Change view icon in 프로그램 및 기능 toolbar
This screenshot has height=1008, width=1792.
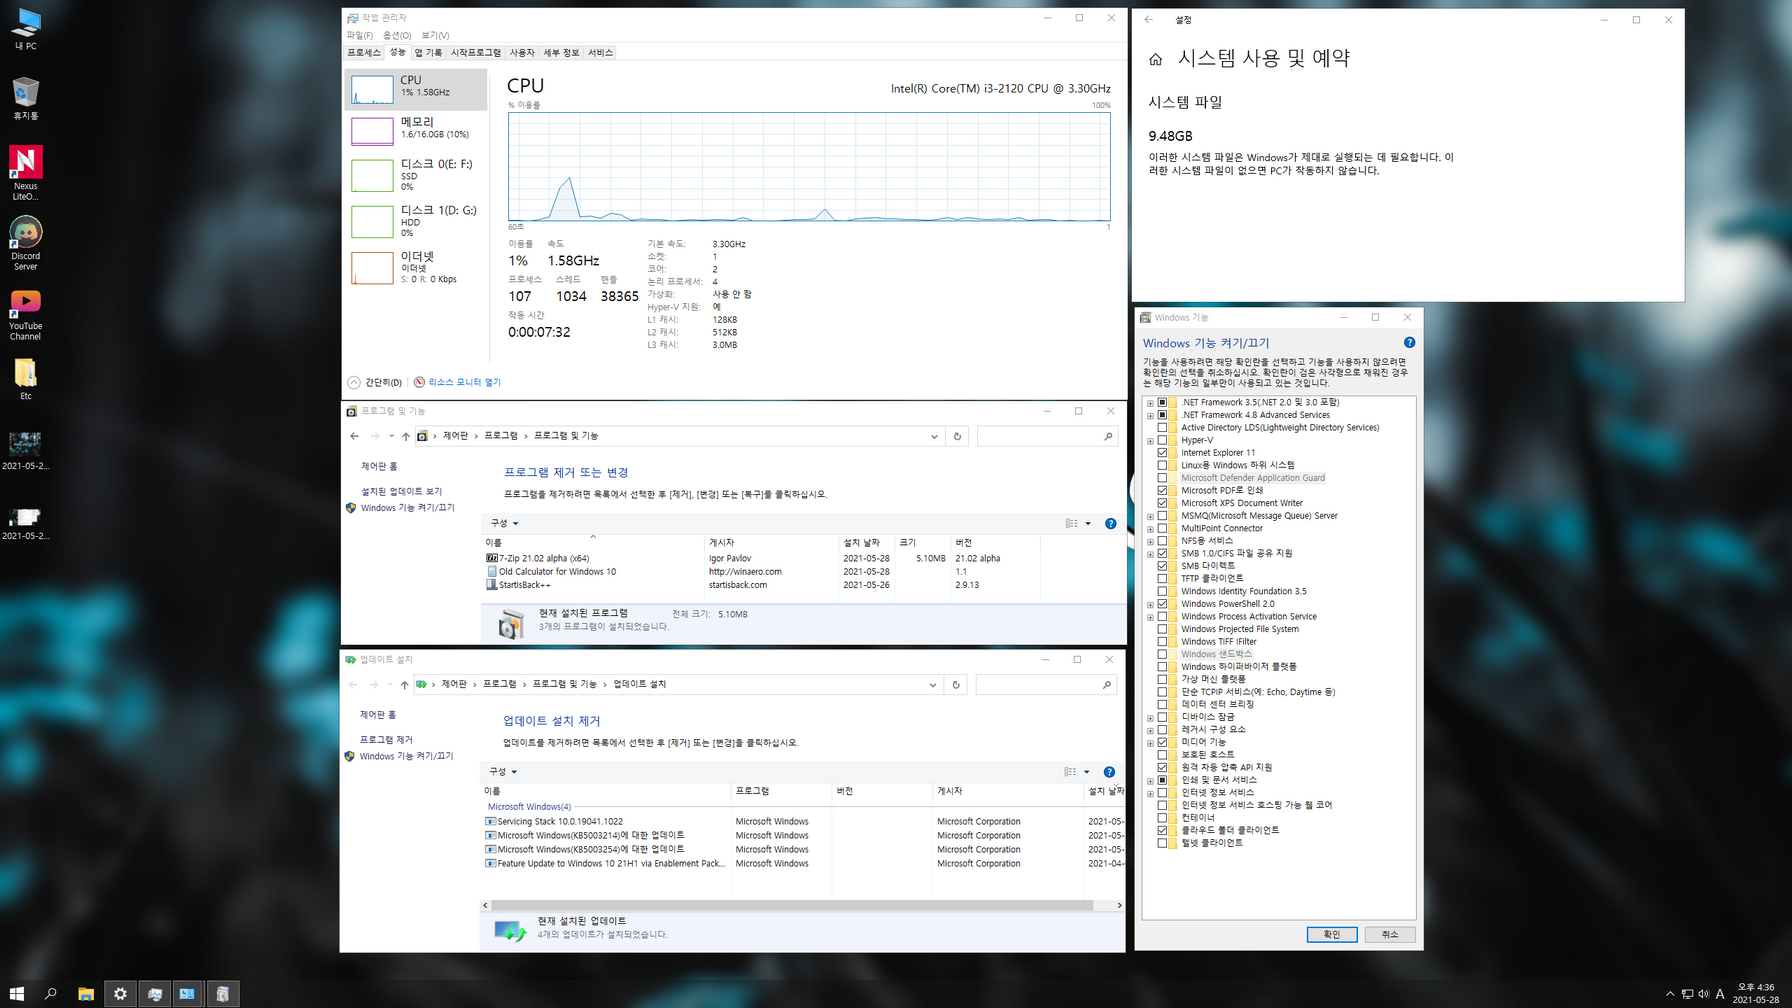(1072, 523)
